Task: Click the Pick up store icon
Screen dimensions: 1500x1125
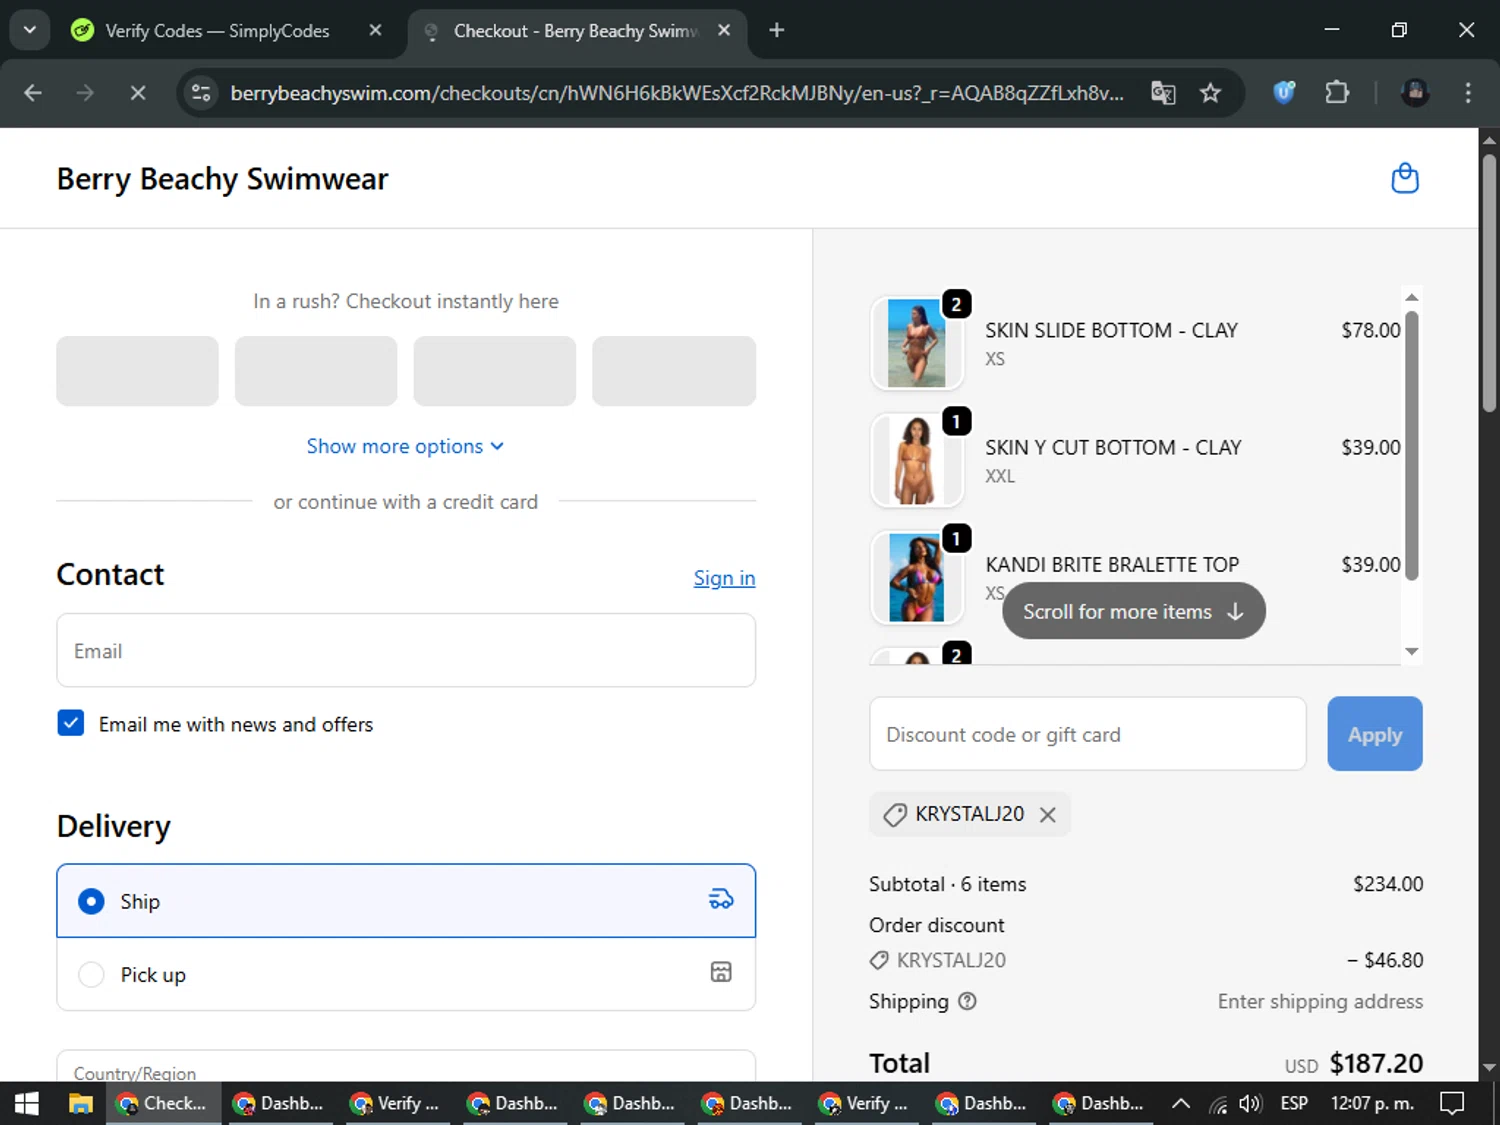Action: (721, 972)
